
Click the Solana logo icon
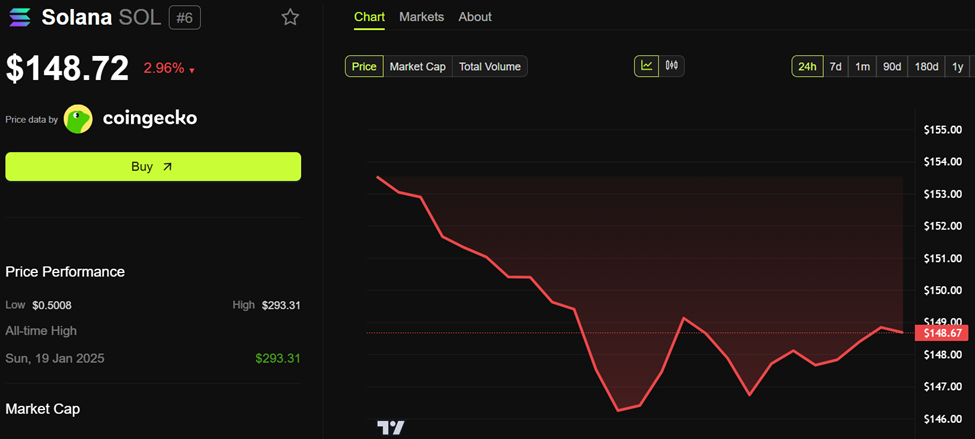pos(18,17)
